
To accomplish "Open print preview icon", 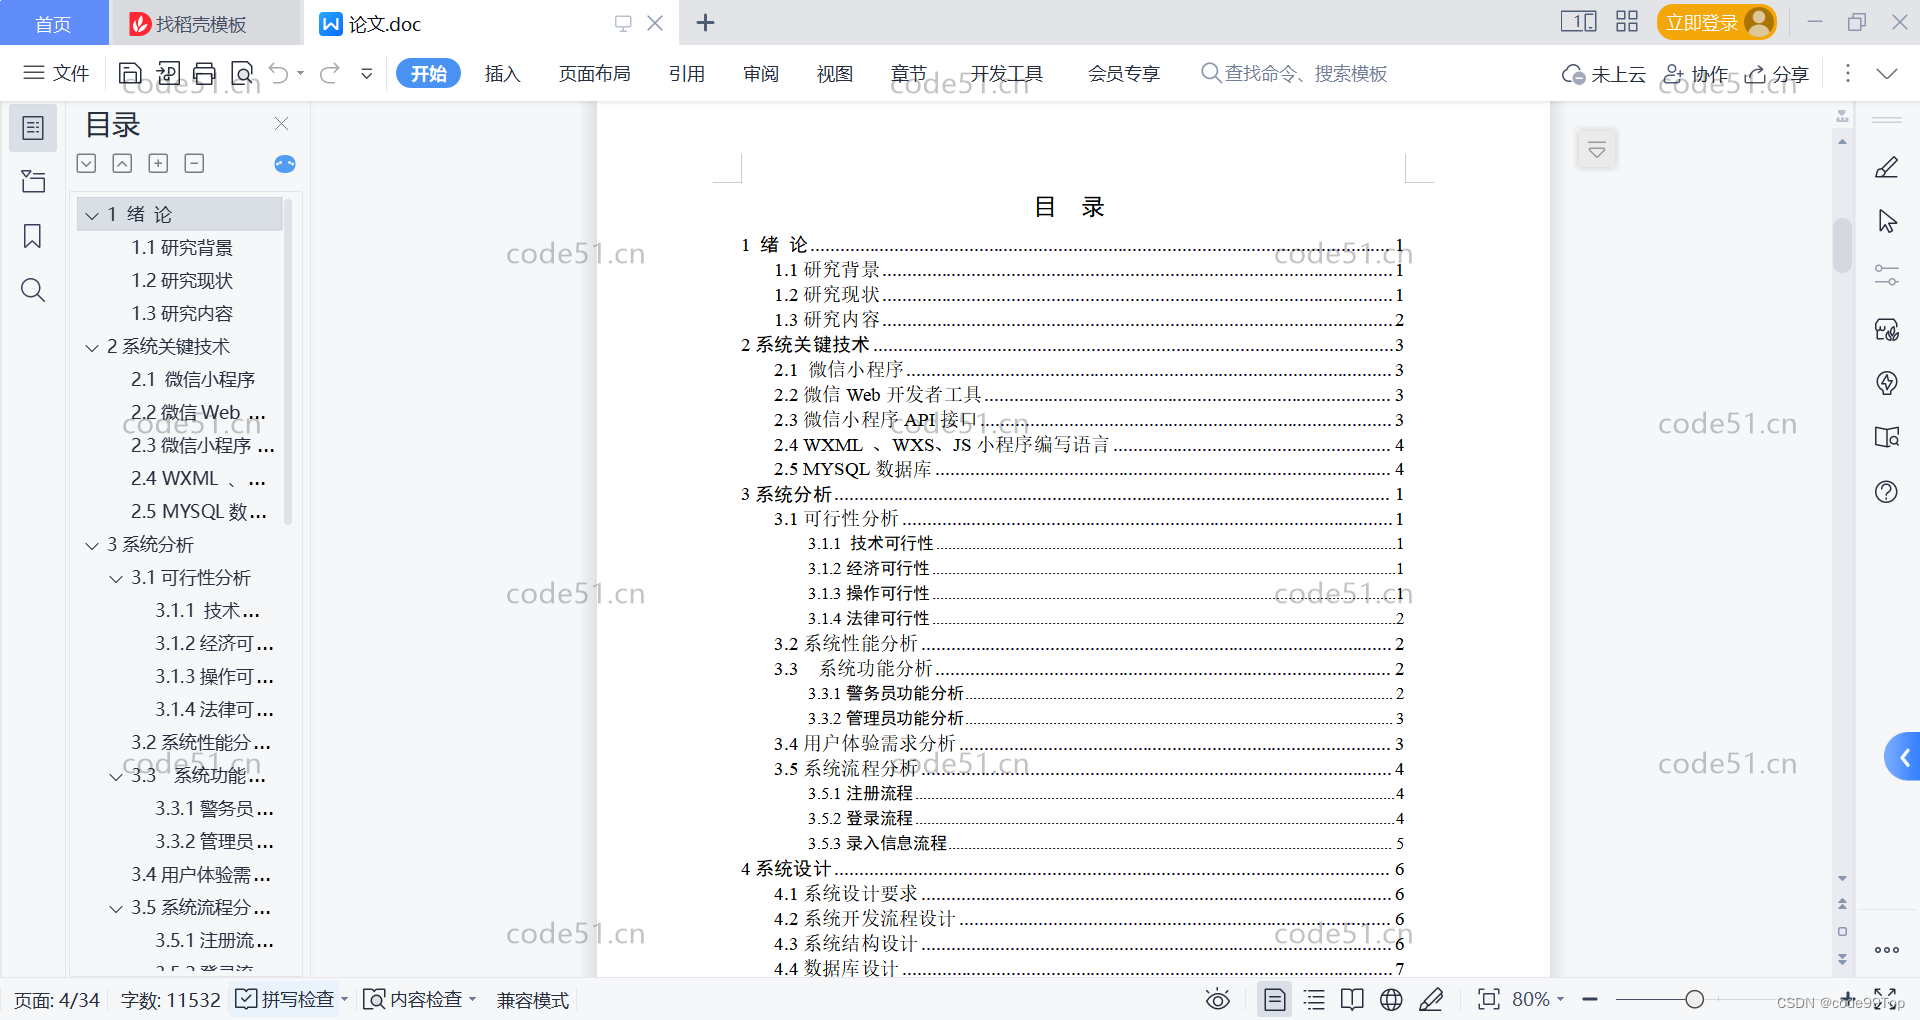I will pos(242,73).
